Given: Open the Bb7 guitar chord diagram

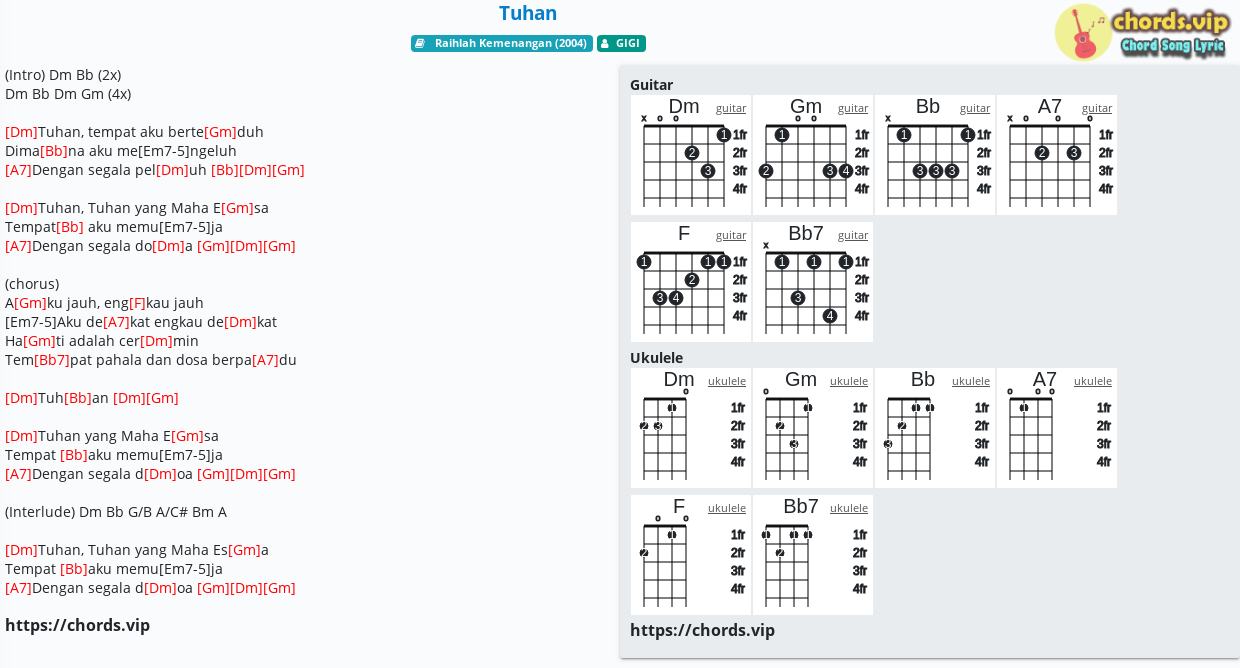Looking at the screenshot, I should (x=813, y=282).
